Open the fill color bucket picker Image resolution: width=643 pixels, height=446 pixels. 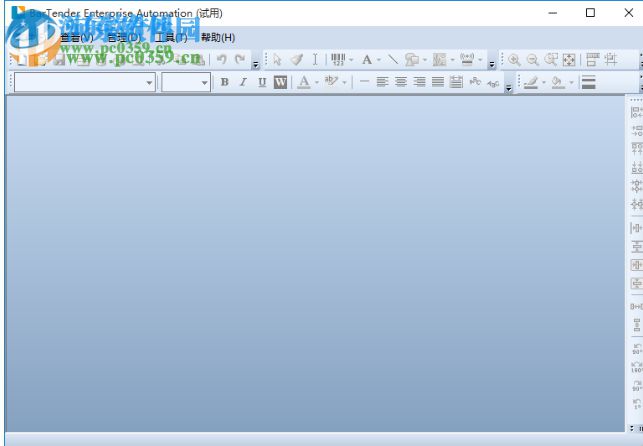(x=558, y=82)
